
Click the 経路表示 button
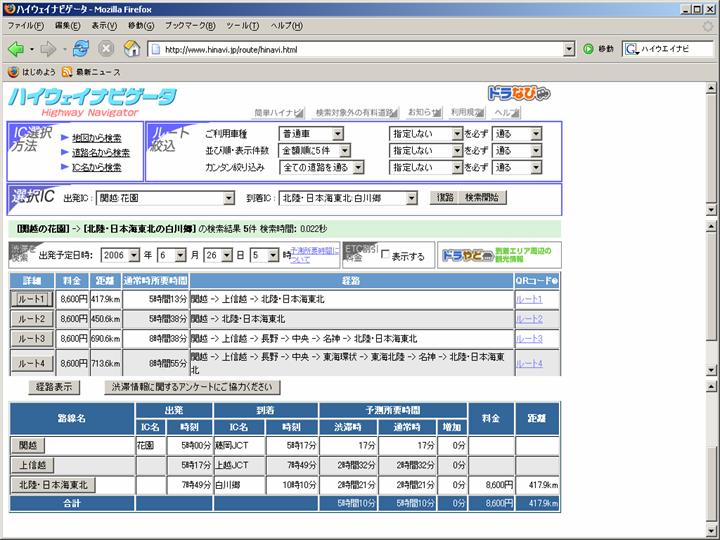[x=54, y=387]
